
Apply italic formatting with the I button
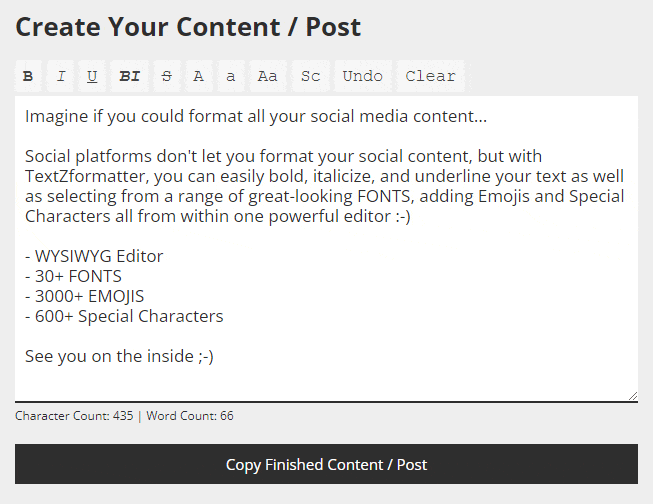(x=61, y=76)
